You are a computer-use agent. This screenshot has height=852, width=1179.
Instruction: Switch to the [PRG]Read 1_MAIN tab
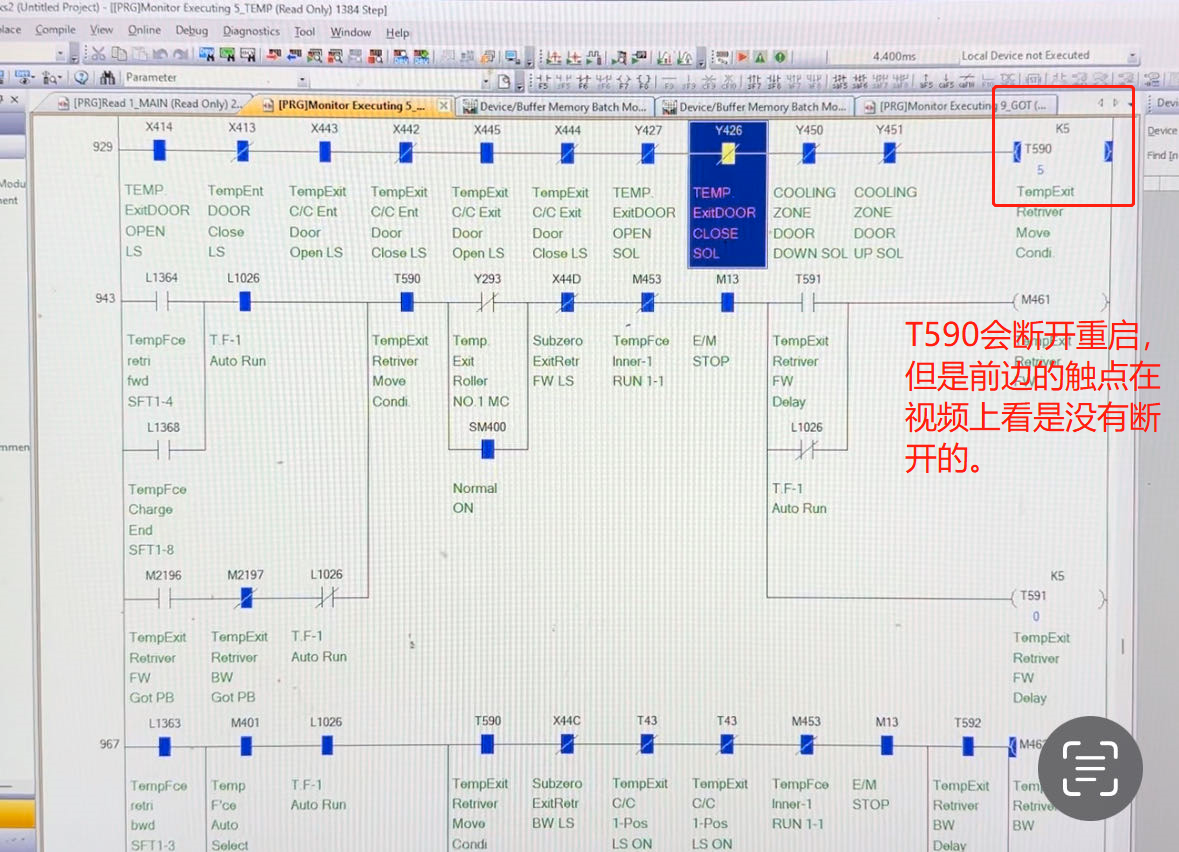point(150,105)
